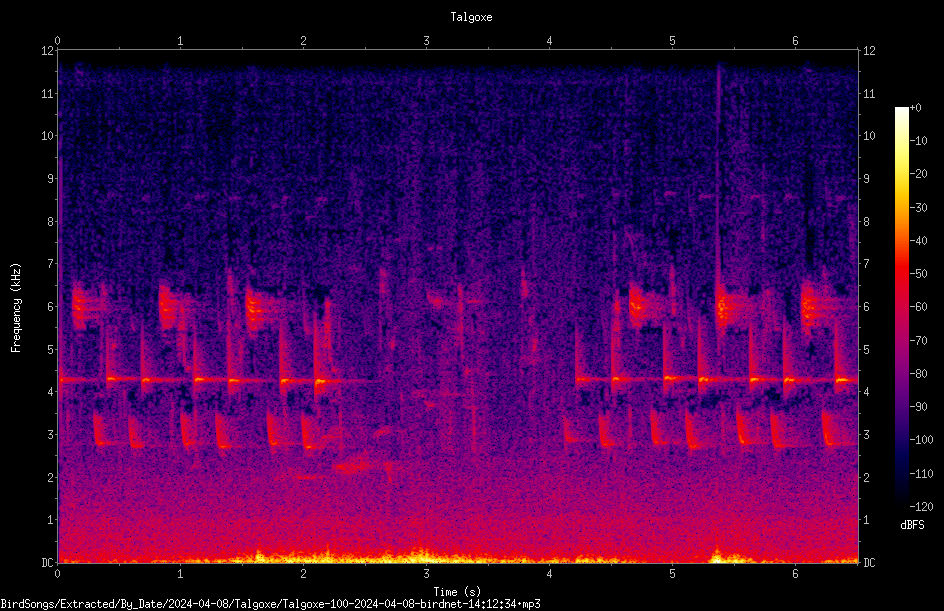The height and width of the screenshot is (611, 944).
Task: Click the file path text at bottom
Action: point(270,604)
